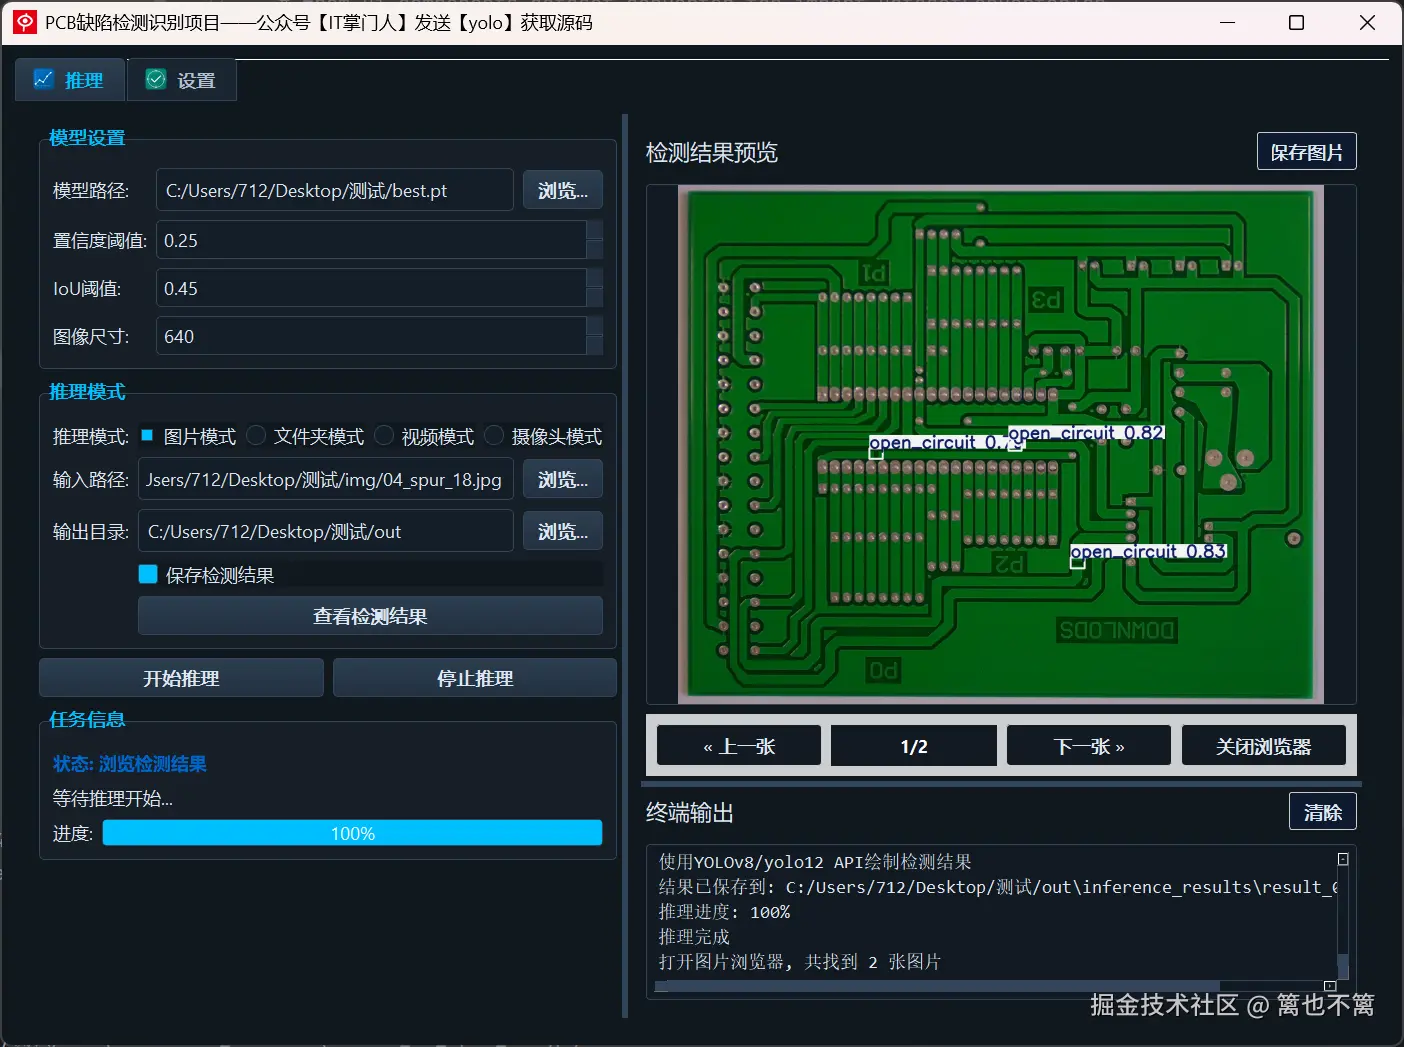Toggle the 保存检测结果 checkbox
This screenshot has width=1404, height=1047.
[148, 574]
